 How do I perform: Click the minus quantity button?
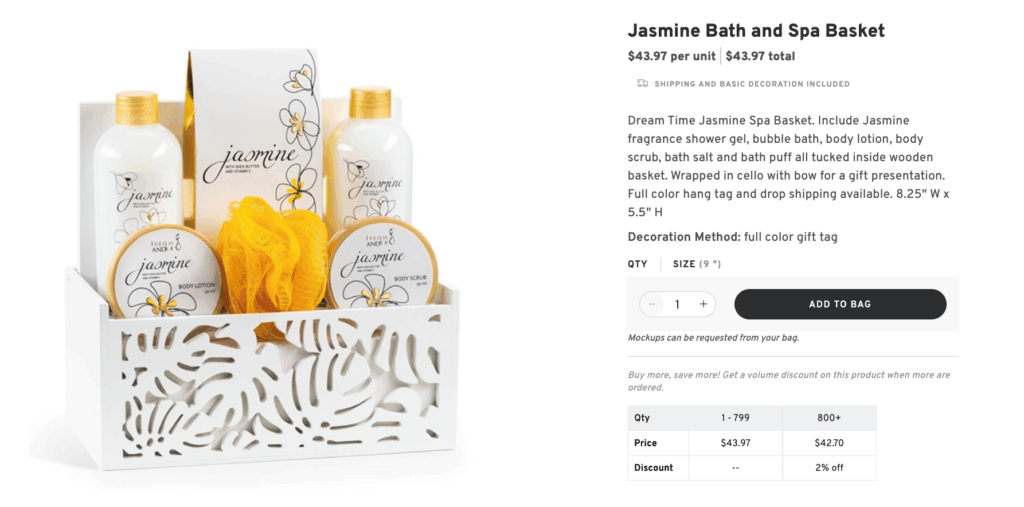tap(652, 304)
